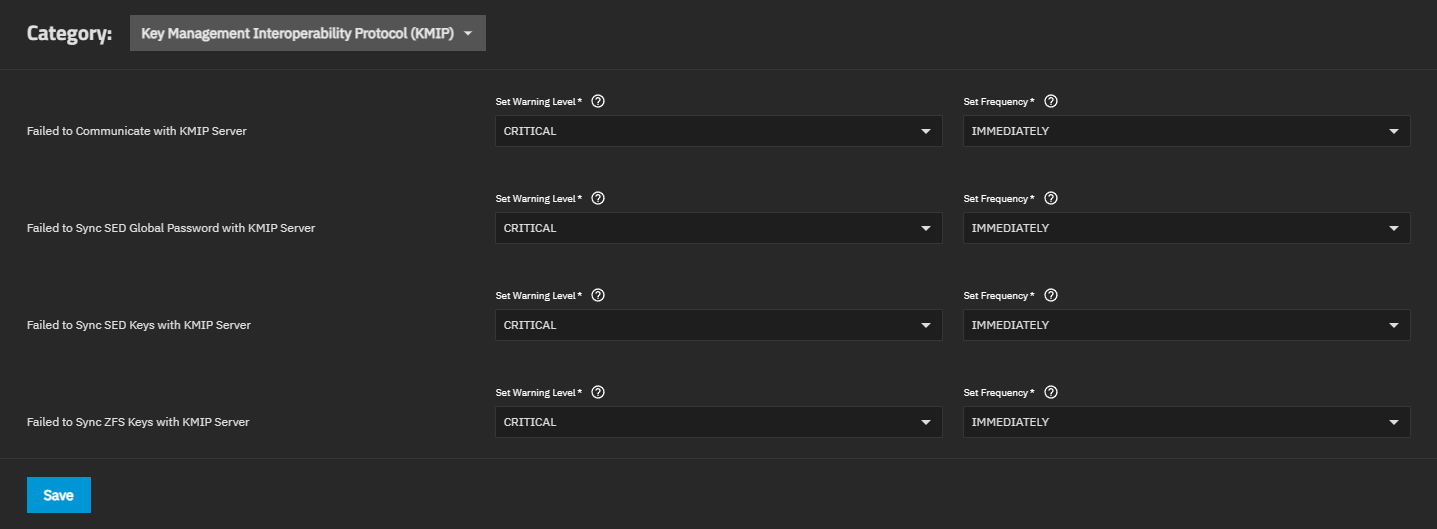Click 'Failed to Communicate with KMIP Server' label
Image resolution: width=1437 pixels, height=529 pixels.
(x=137, y=131)
